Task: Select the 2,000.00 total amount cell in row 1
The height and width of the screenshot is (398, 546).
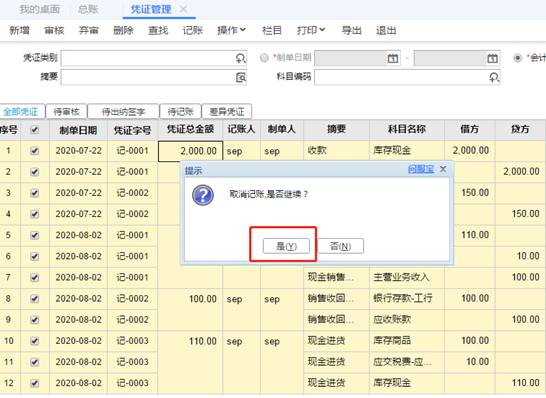Action: [x=190, y=151]
